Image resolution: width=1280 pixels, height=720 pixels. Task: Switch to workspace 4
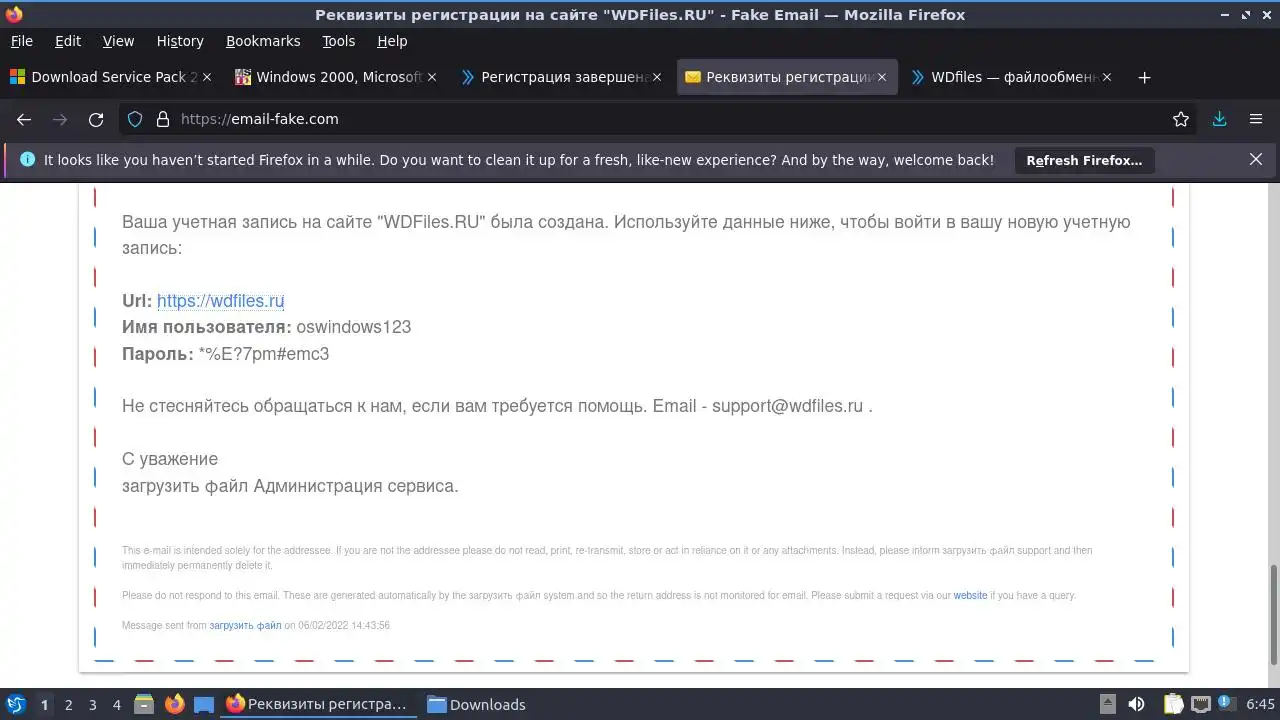[116, 705]
